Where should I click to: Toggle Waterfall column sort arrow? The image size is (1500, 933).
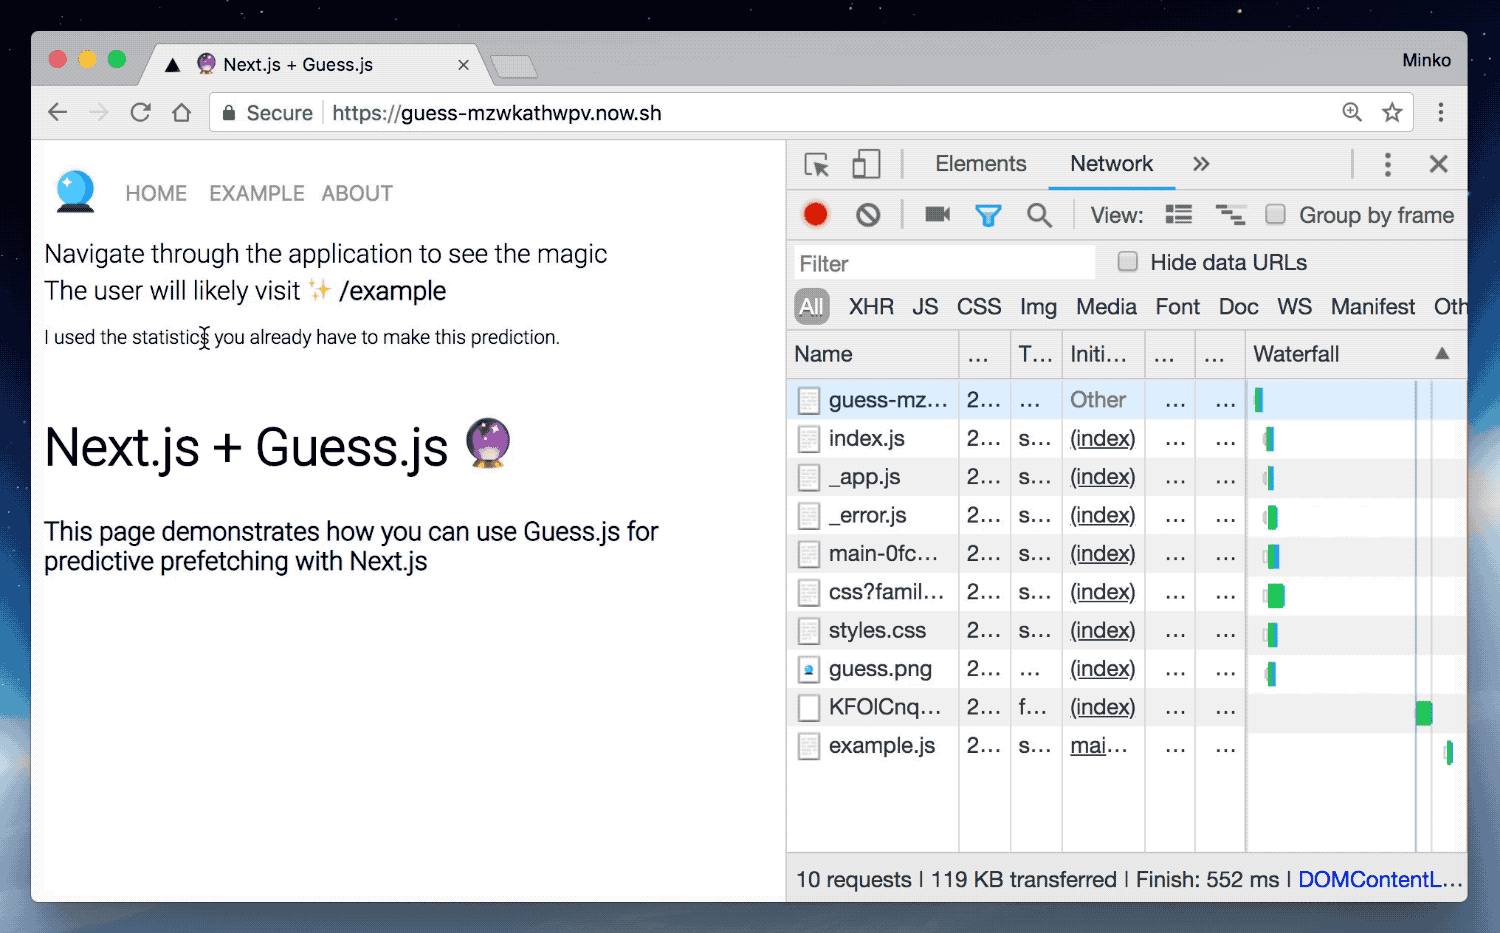tap(1442, 353)
